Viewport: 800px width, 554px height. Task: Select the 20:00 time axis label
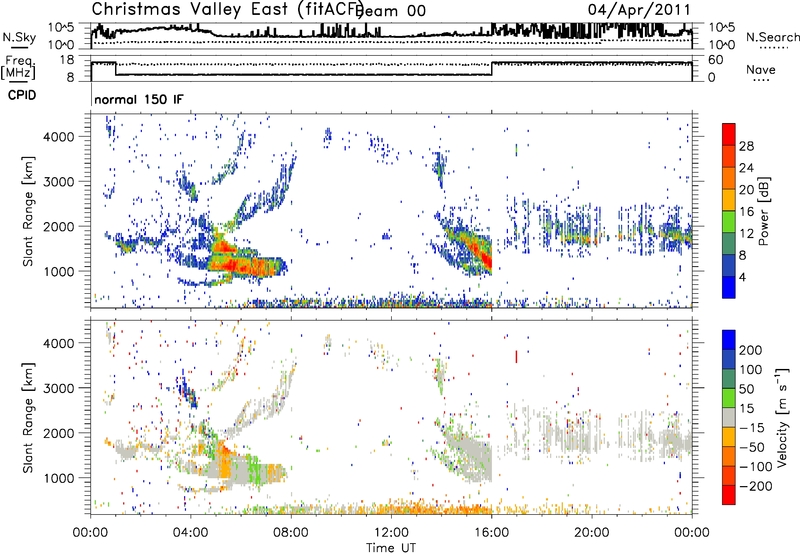point(591,533)
